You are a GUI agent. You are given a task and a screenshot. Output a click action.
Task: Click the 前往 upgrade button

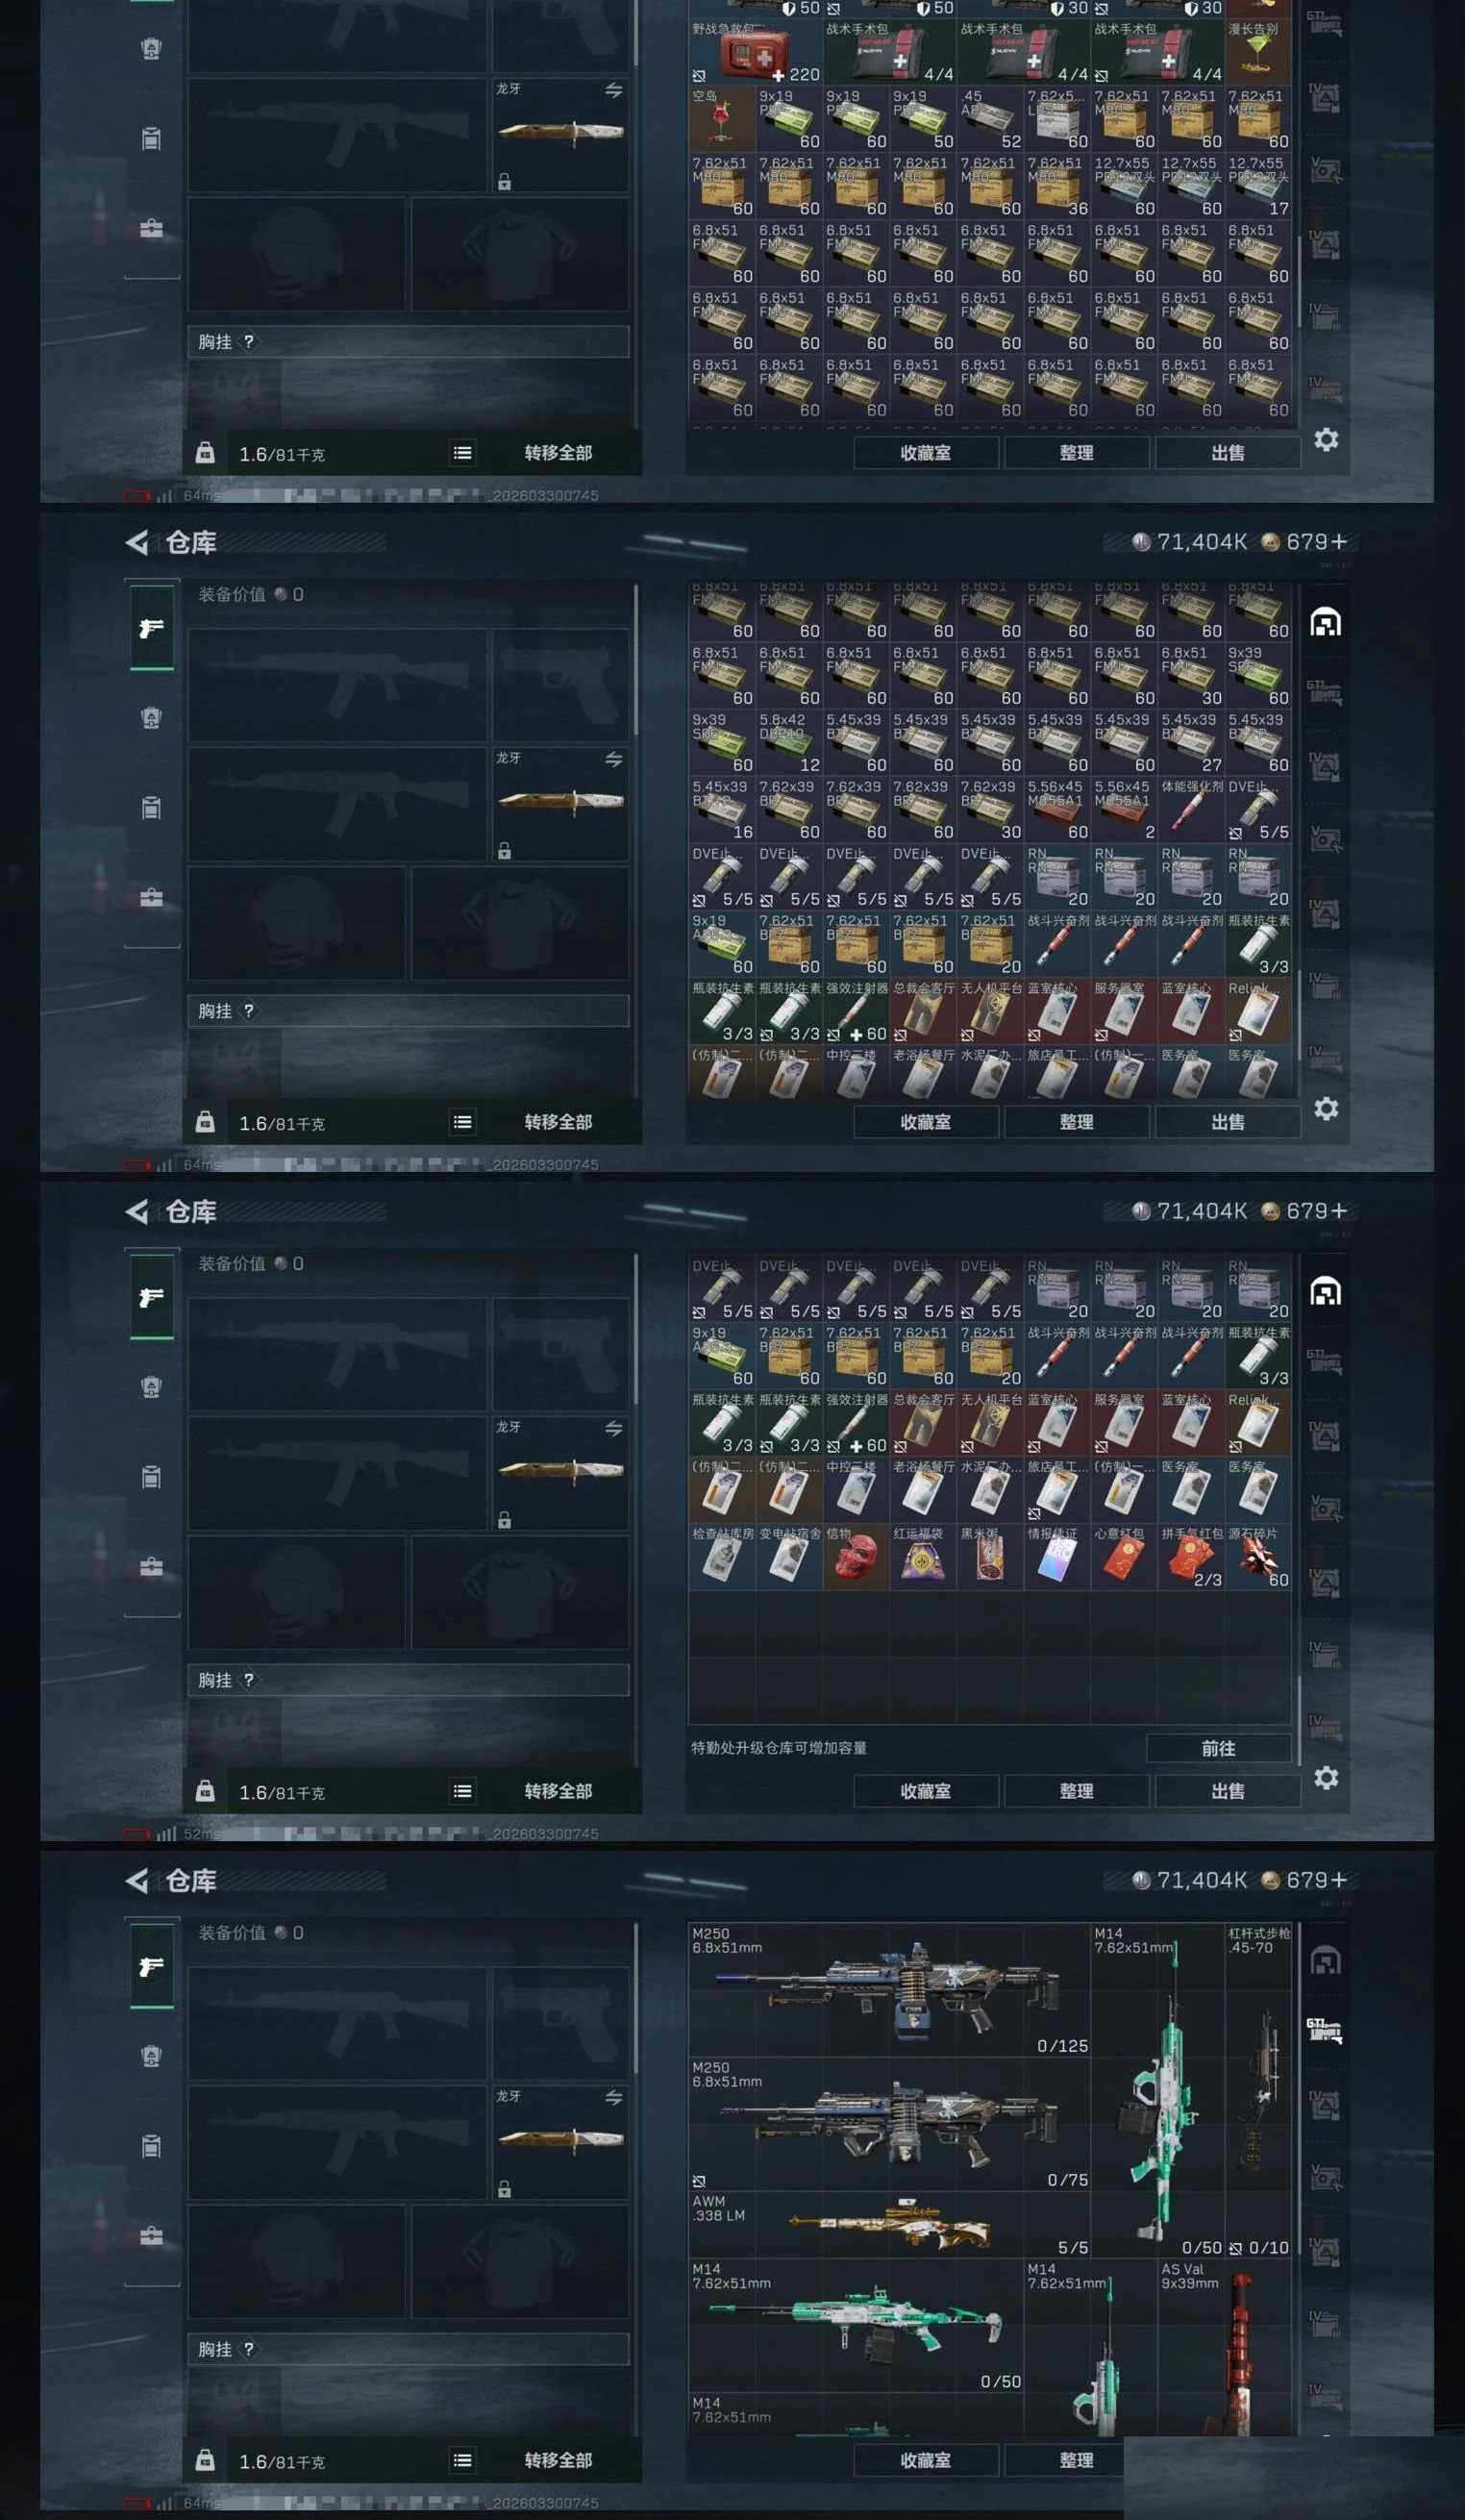click(x=1218, y=1748)
